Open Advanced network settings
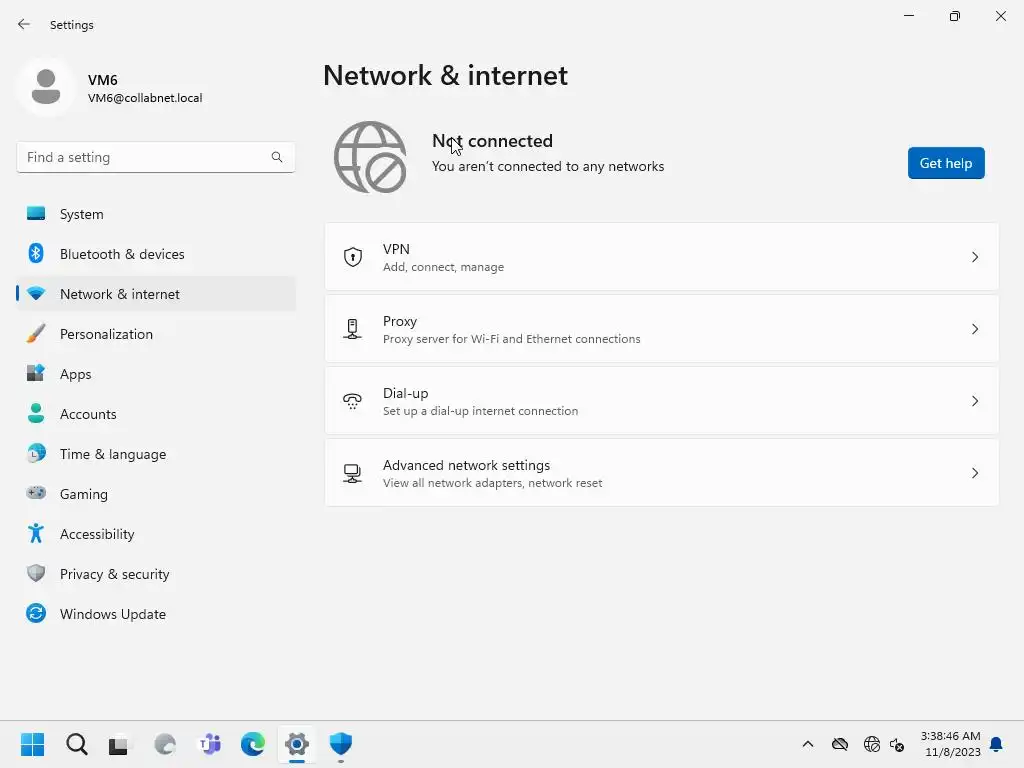This screenshot has width=1024, height=768. click(662, 473)
